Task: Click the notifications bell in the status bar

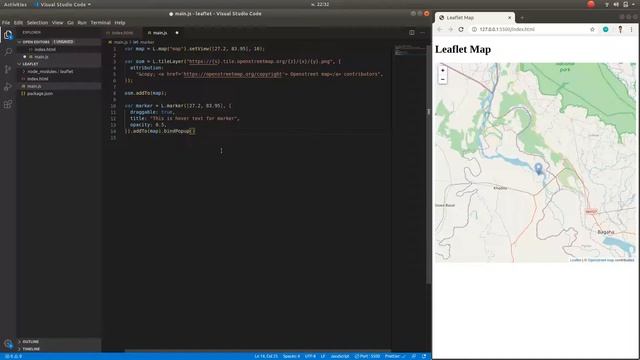Action: [424, 356]
